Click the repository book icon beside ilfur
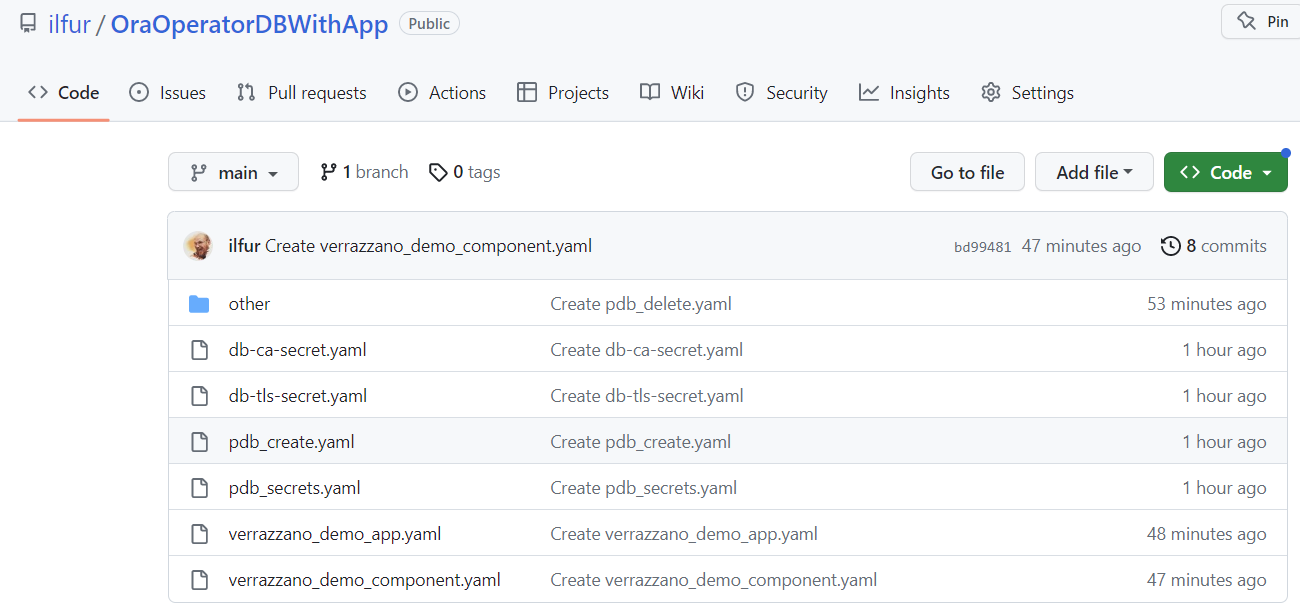This screenshot has height=611, width=1300. click(x=28, y=22)
